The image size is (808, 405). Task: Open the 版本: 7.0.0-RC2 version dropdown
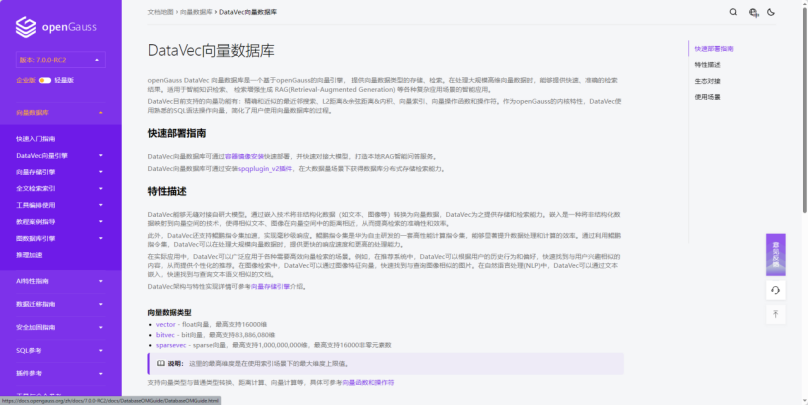tap(61, 60)
